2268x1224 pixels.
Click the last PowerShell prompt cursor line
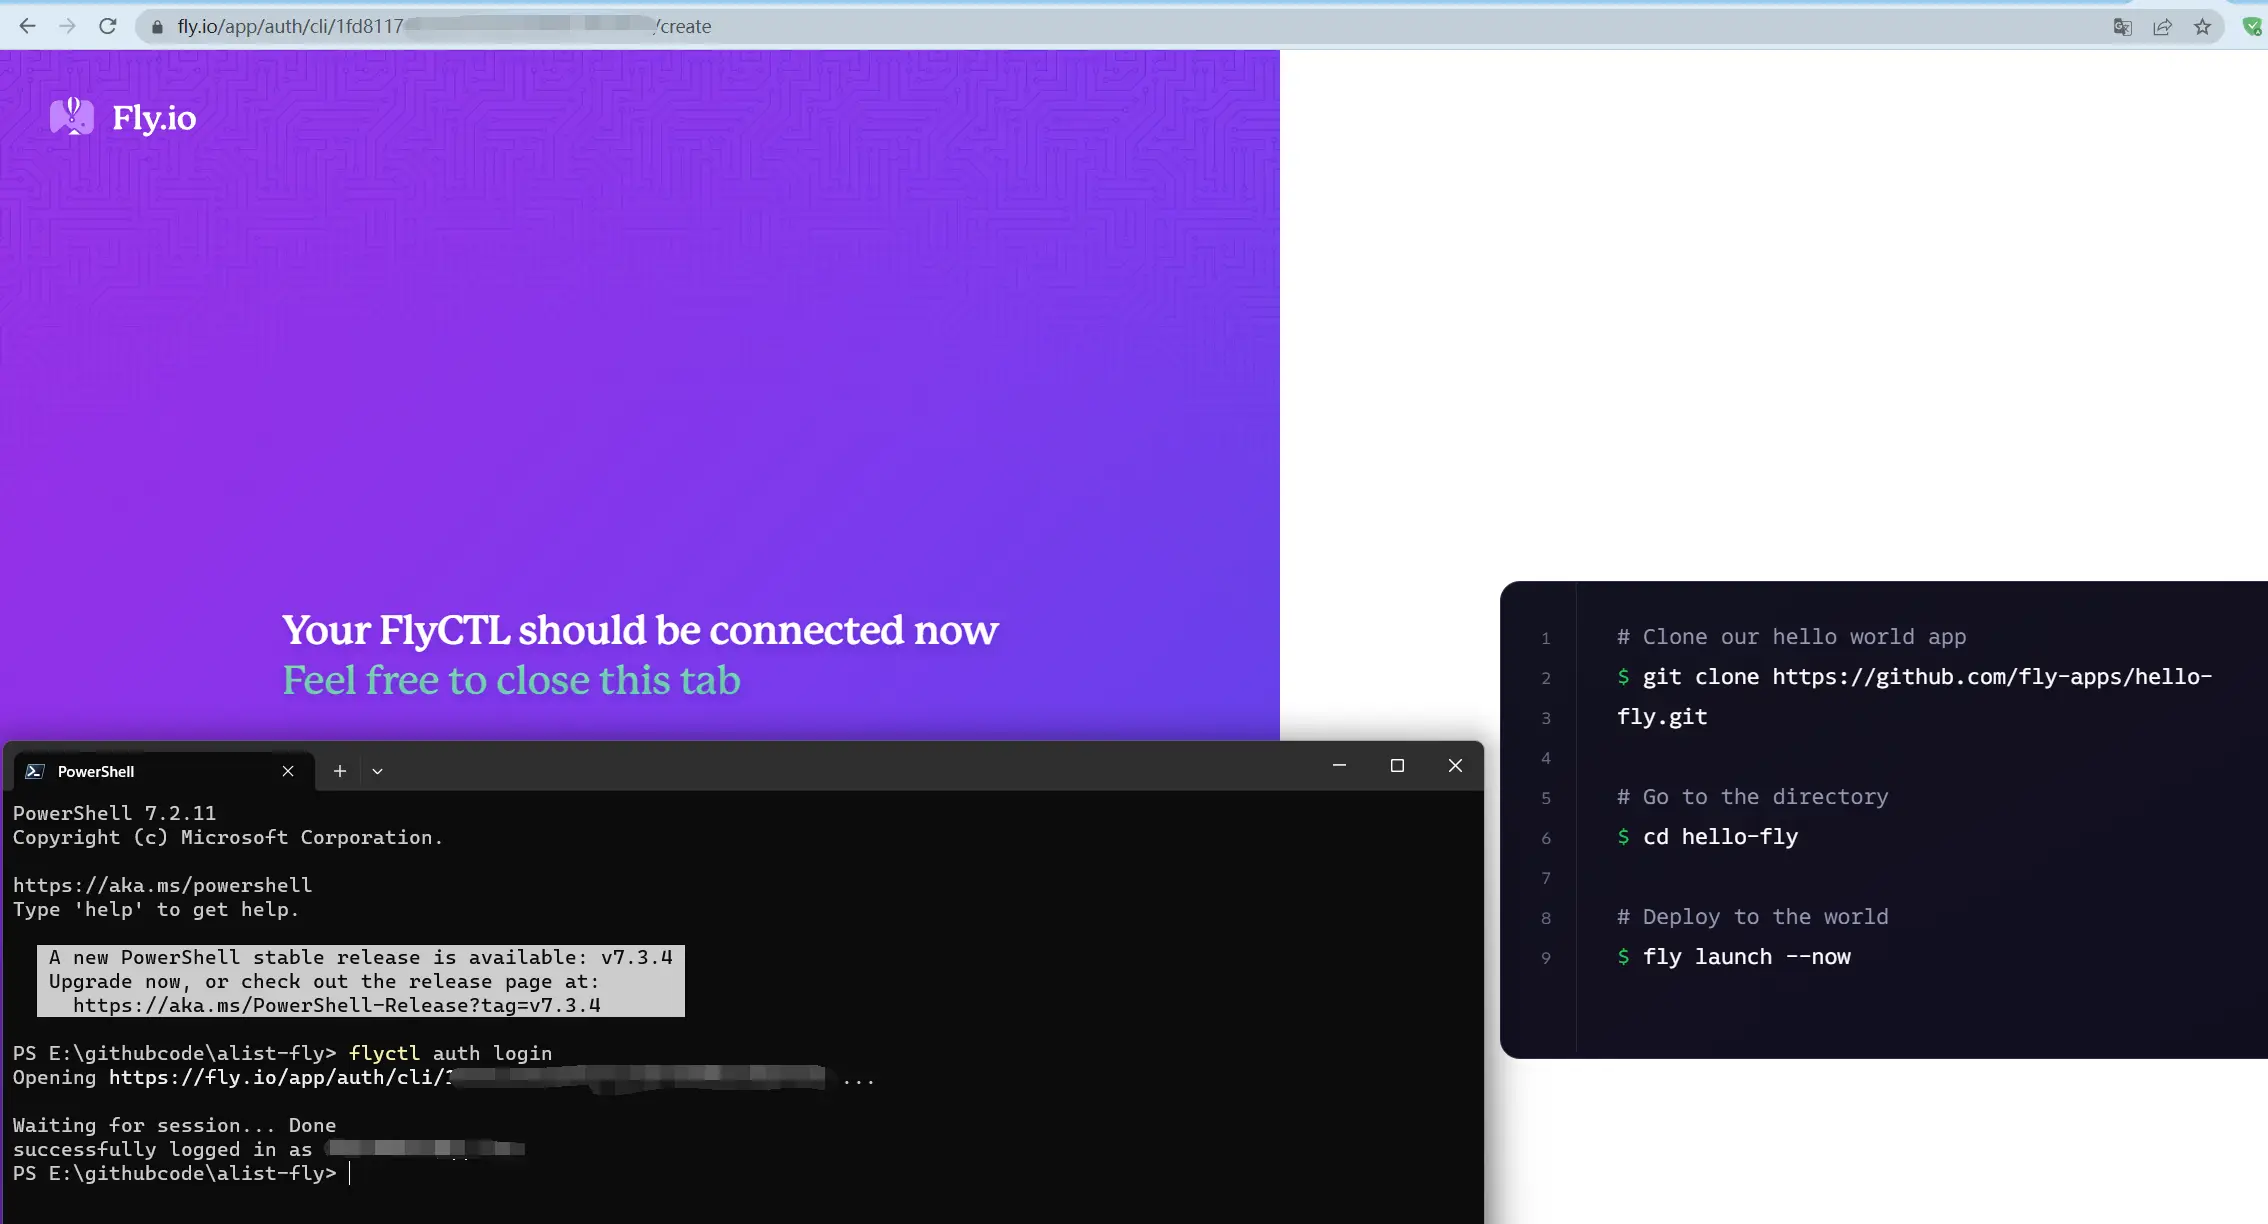[x=182, y=1173]
